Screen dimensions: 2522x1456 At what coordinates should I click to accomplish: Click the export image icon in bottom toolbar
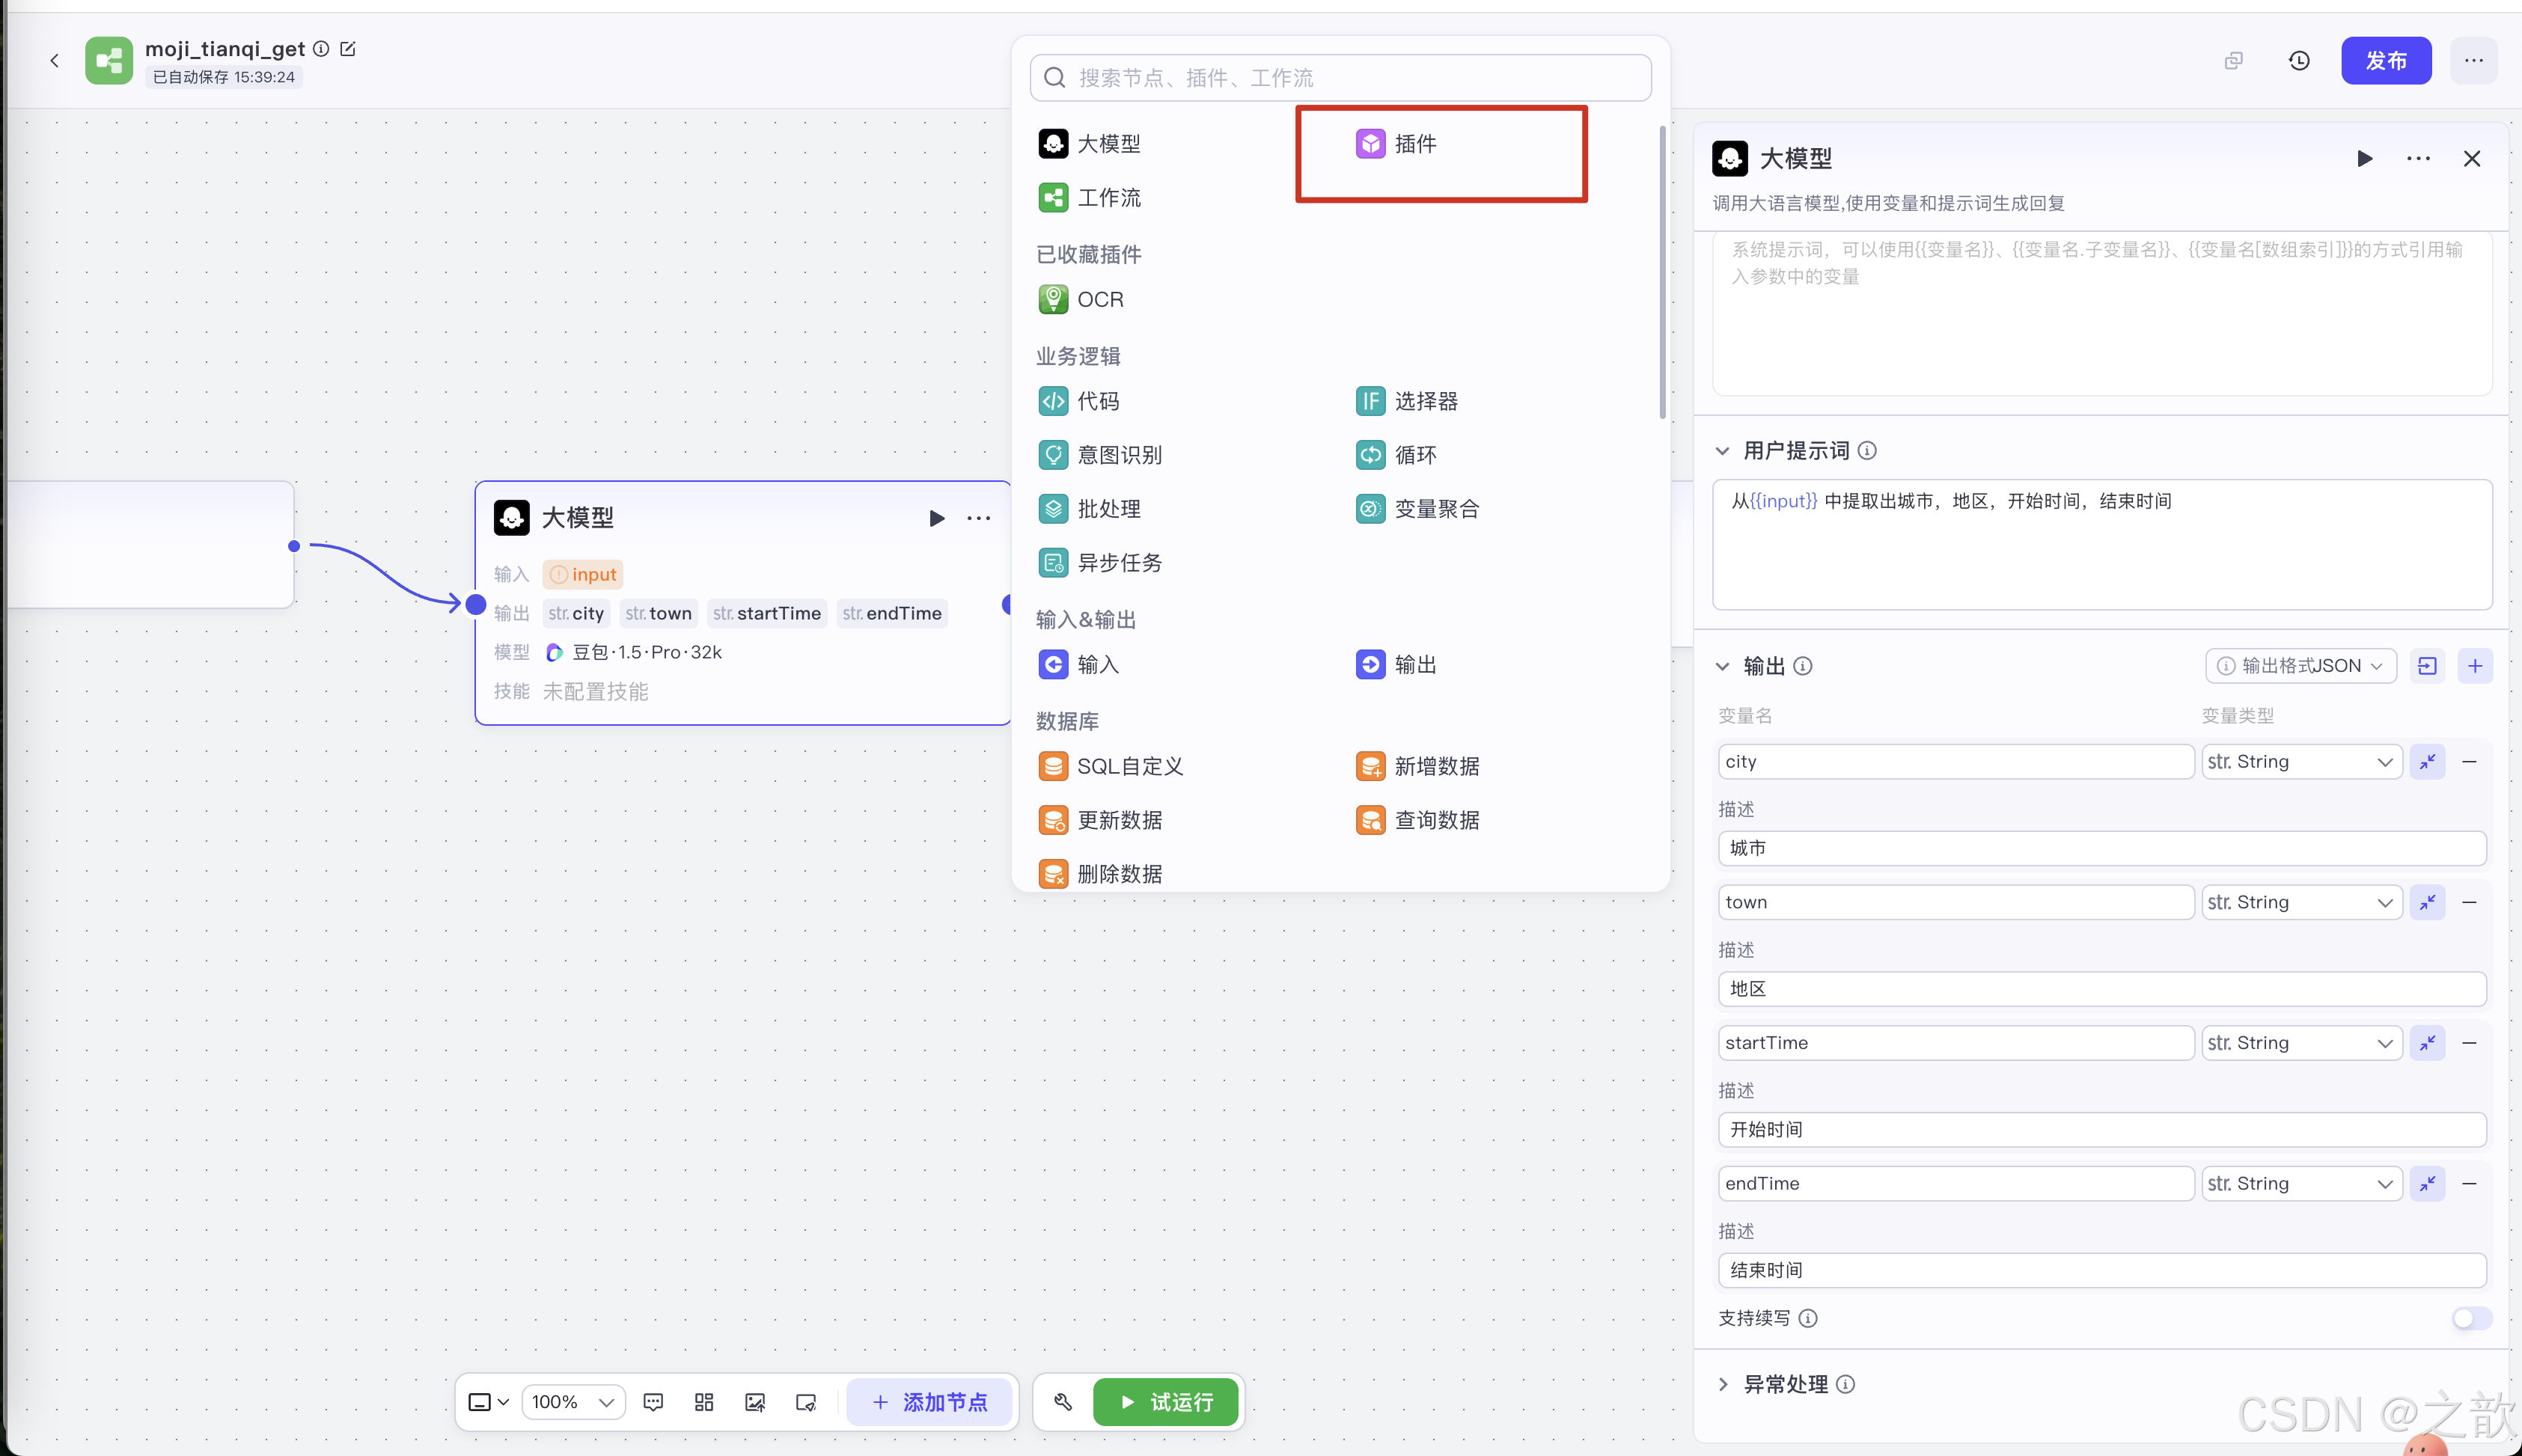755,1402
